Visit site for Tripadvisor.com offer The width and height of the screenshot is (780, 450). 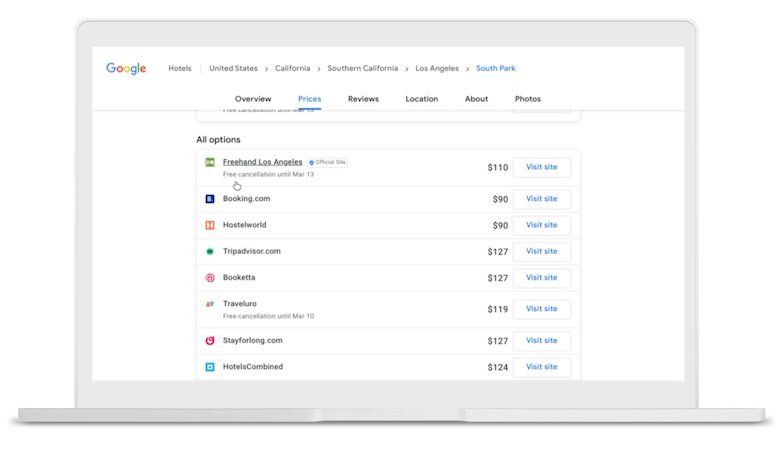pyautogui.click(x=542, y=252)
